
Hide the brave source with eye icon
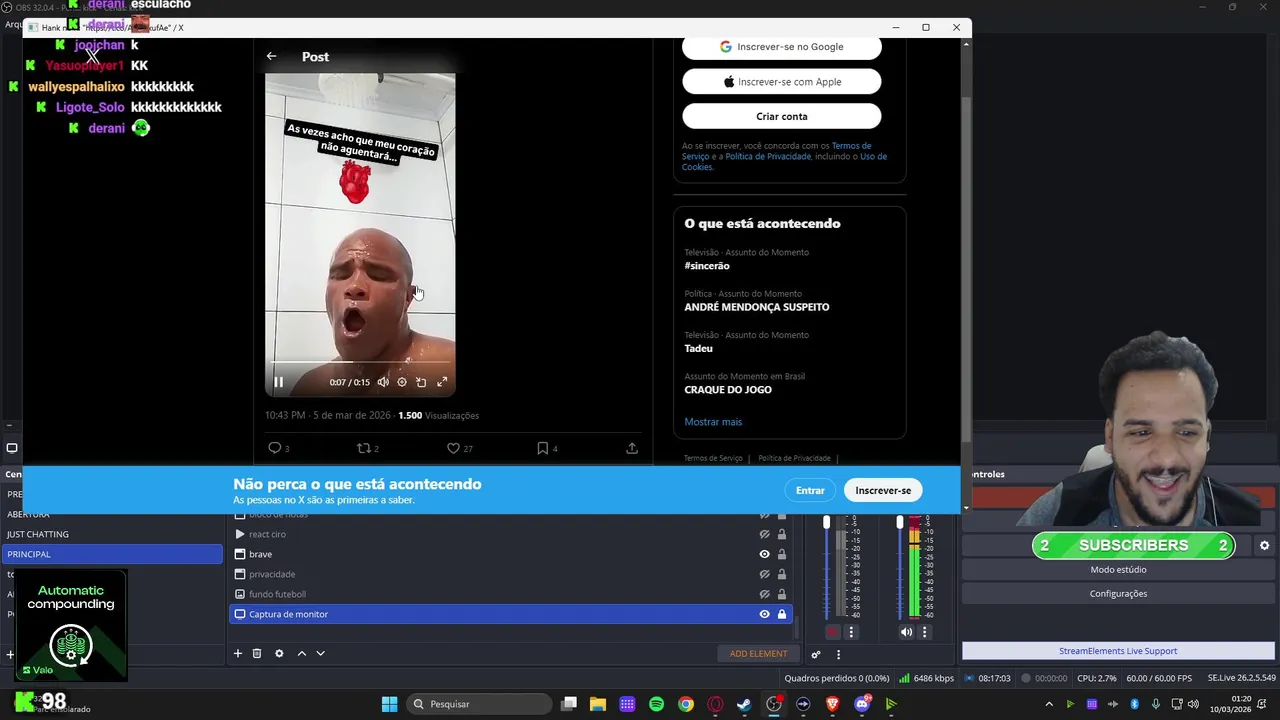tap(764, 554)
